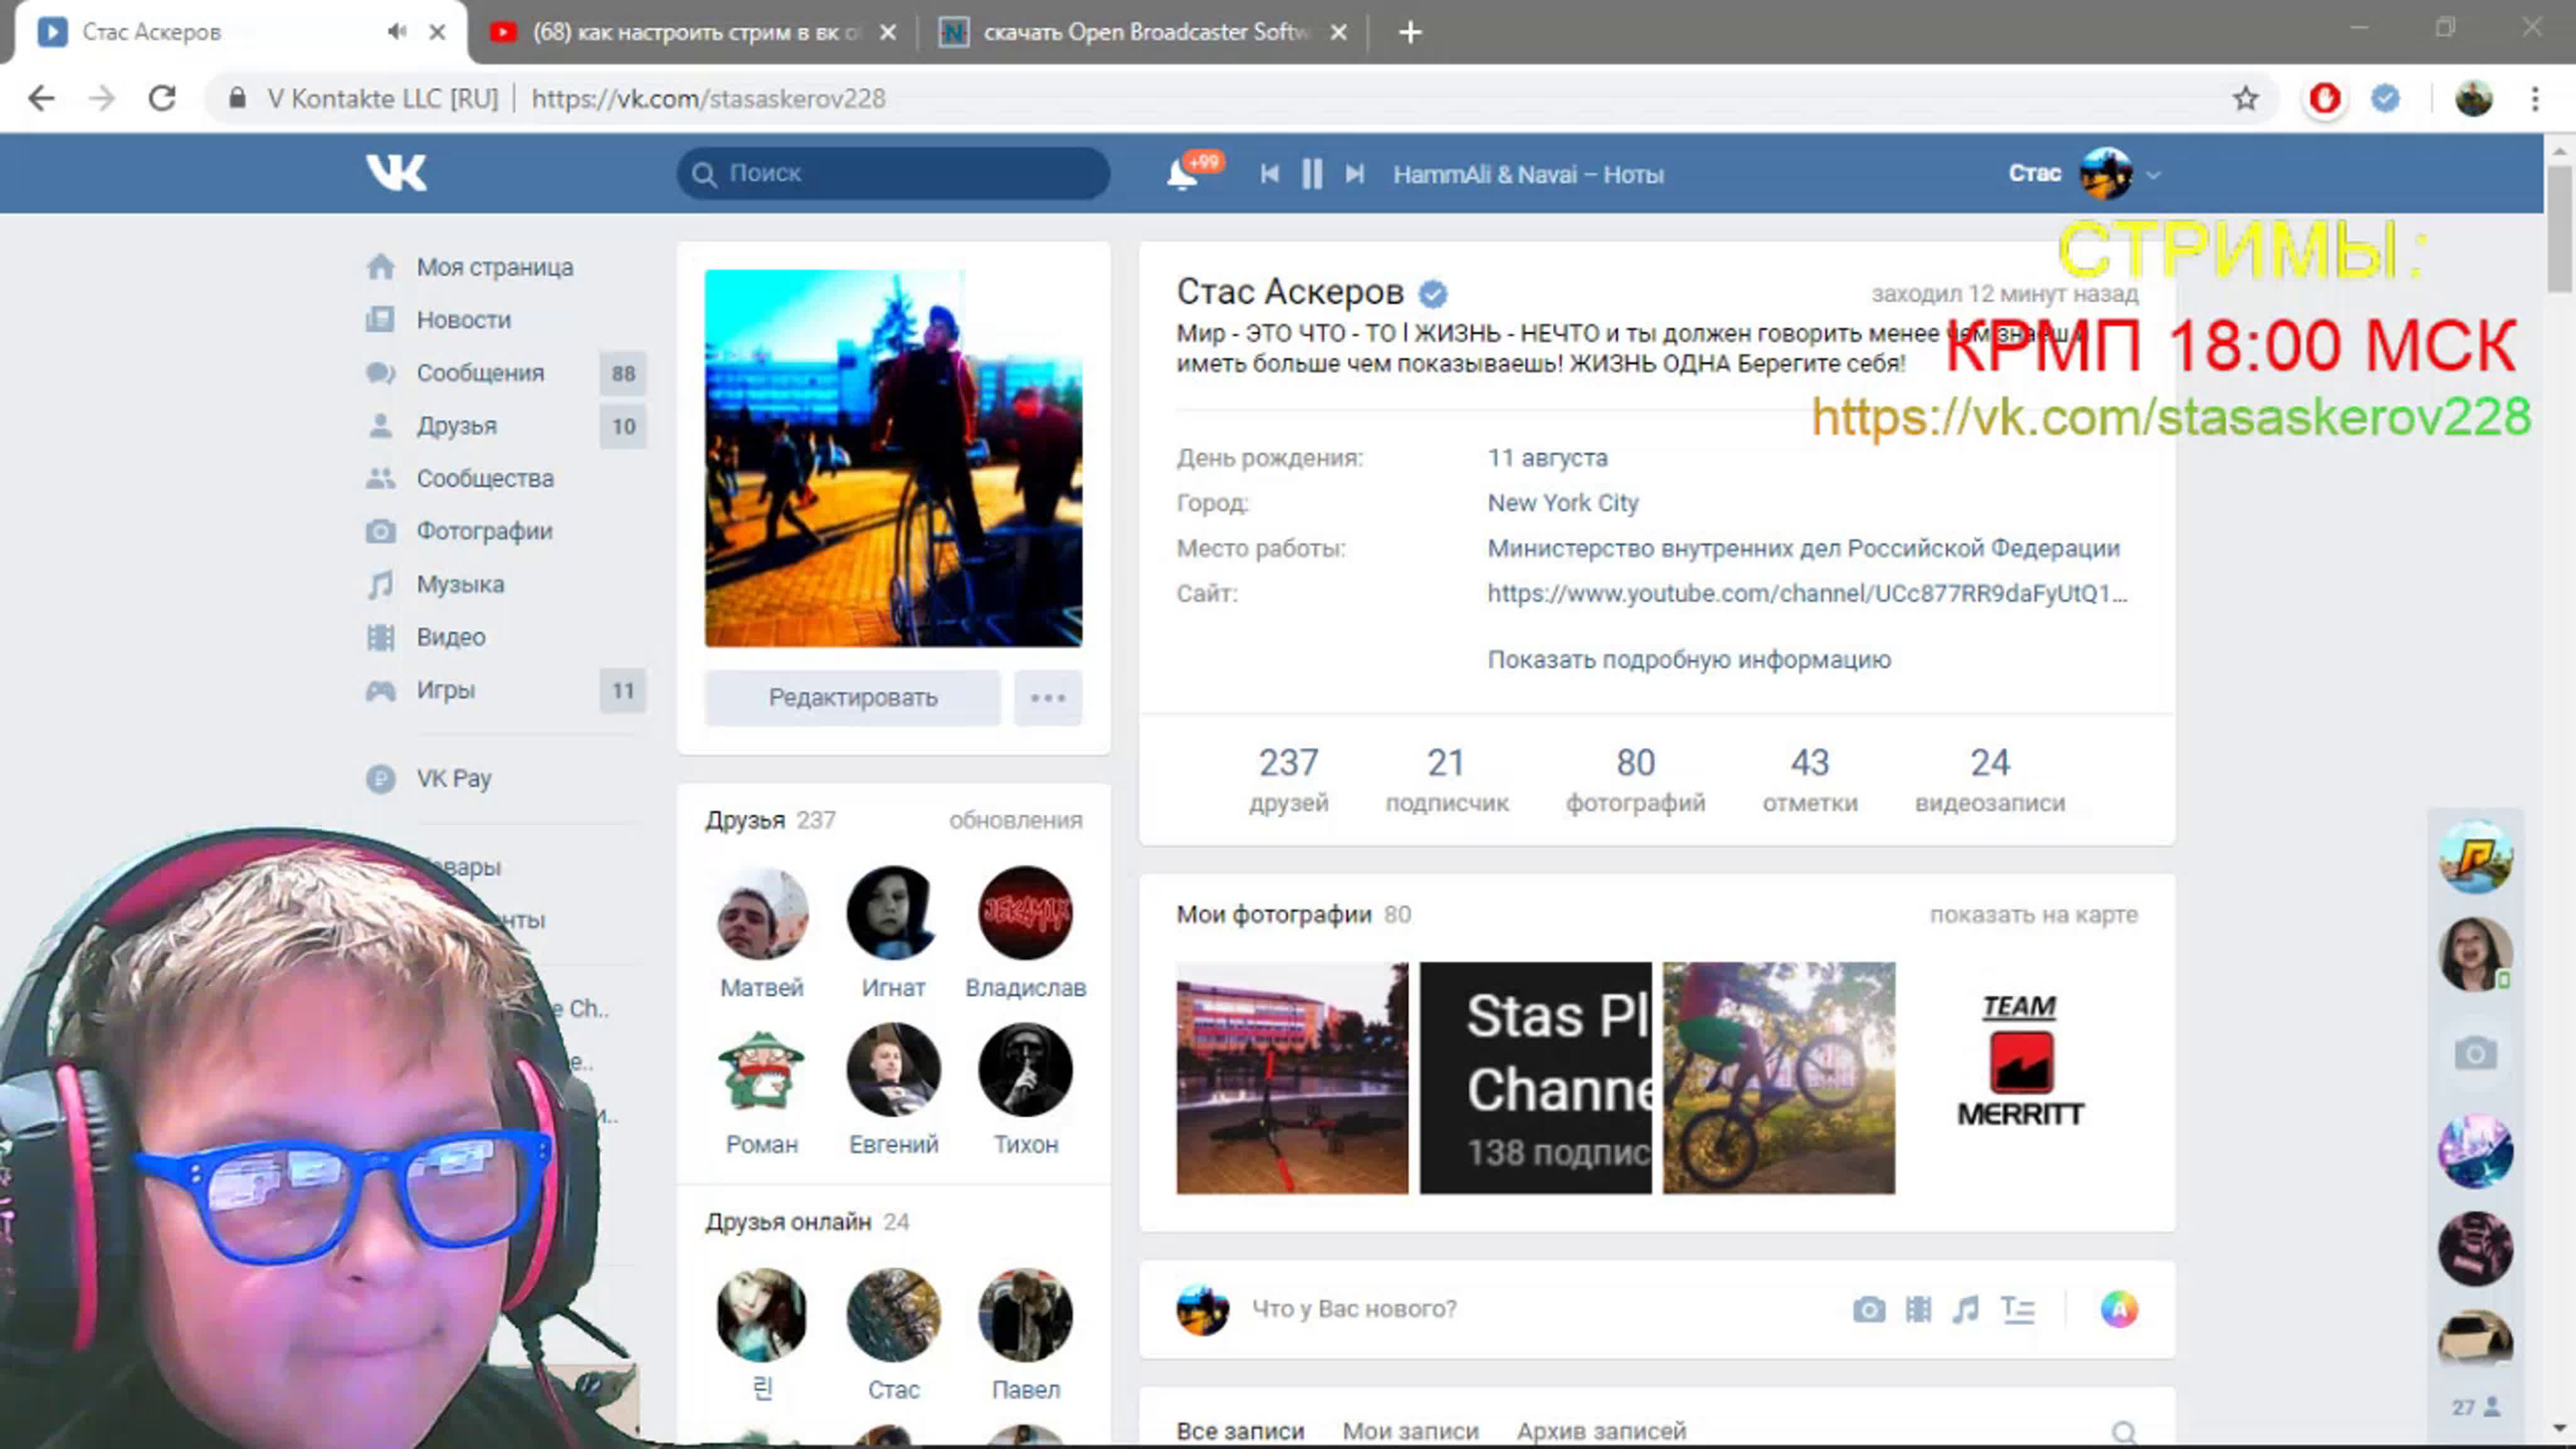Open the Министерство внутренних дел workplace link
The width and height of the screenshot is (2576, 1449).
[1804, 548]
